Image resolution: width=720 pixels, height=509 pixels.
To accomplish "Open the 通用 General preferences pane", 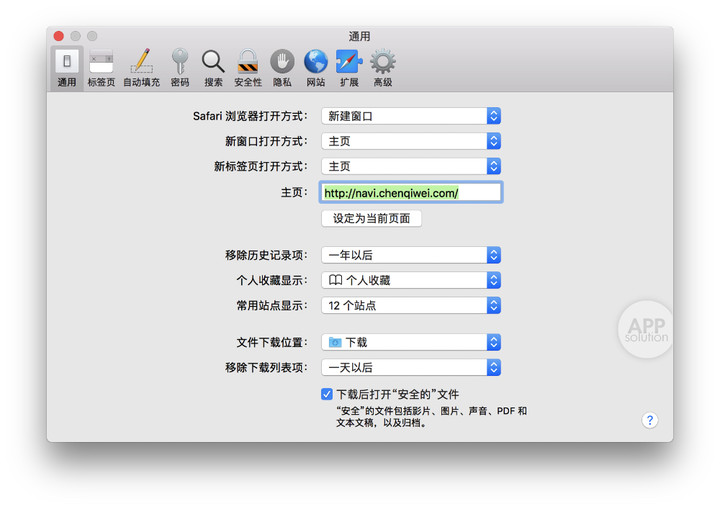I will 67,68.
